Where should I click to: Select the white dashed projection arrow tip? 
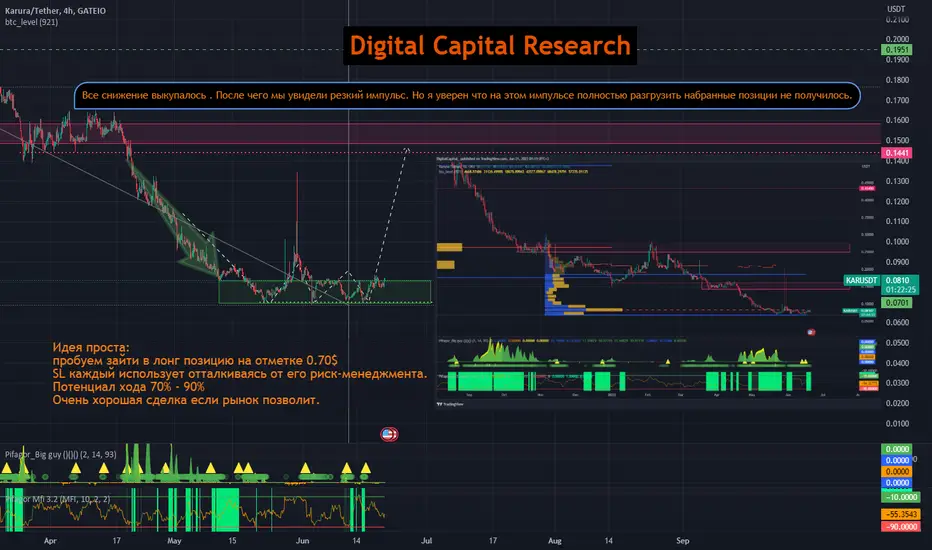[407, 149]
